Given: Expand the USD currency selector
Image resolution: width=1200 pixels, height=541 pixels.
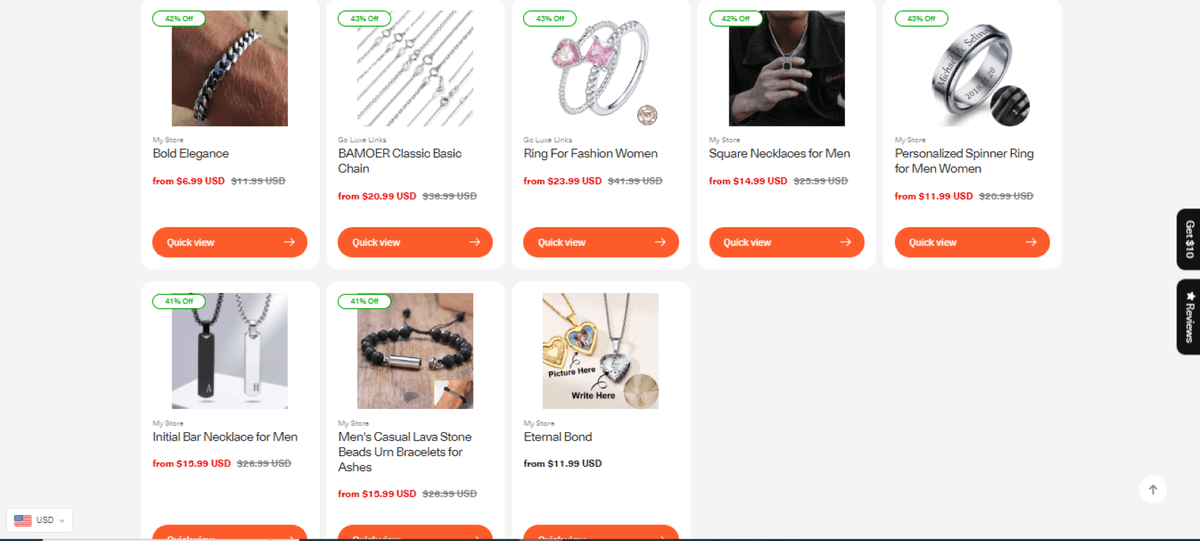Looking at the screenshot, I should point(40,520).
